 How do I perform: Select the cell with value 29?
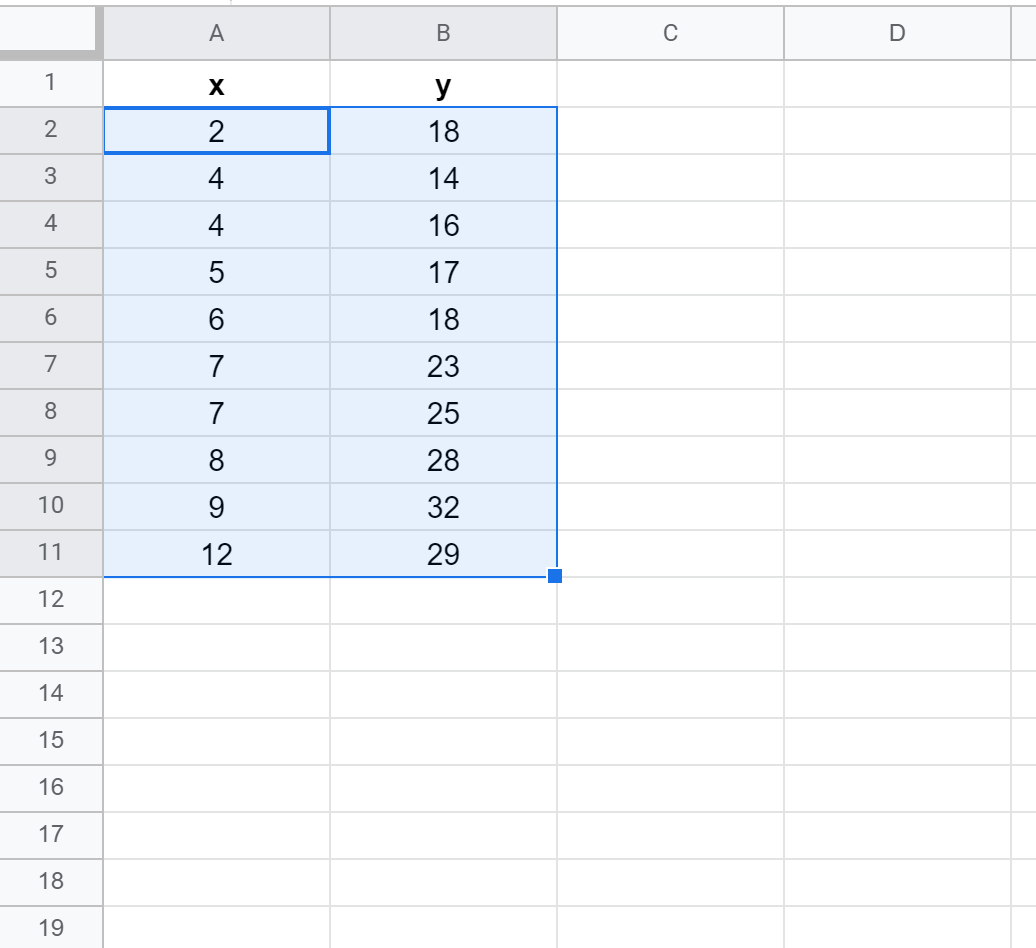(443, 553)
